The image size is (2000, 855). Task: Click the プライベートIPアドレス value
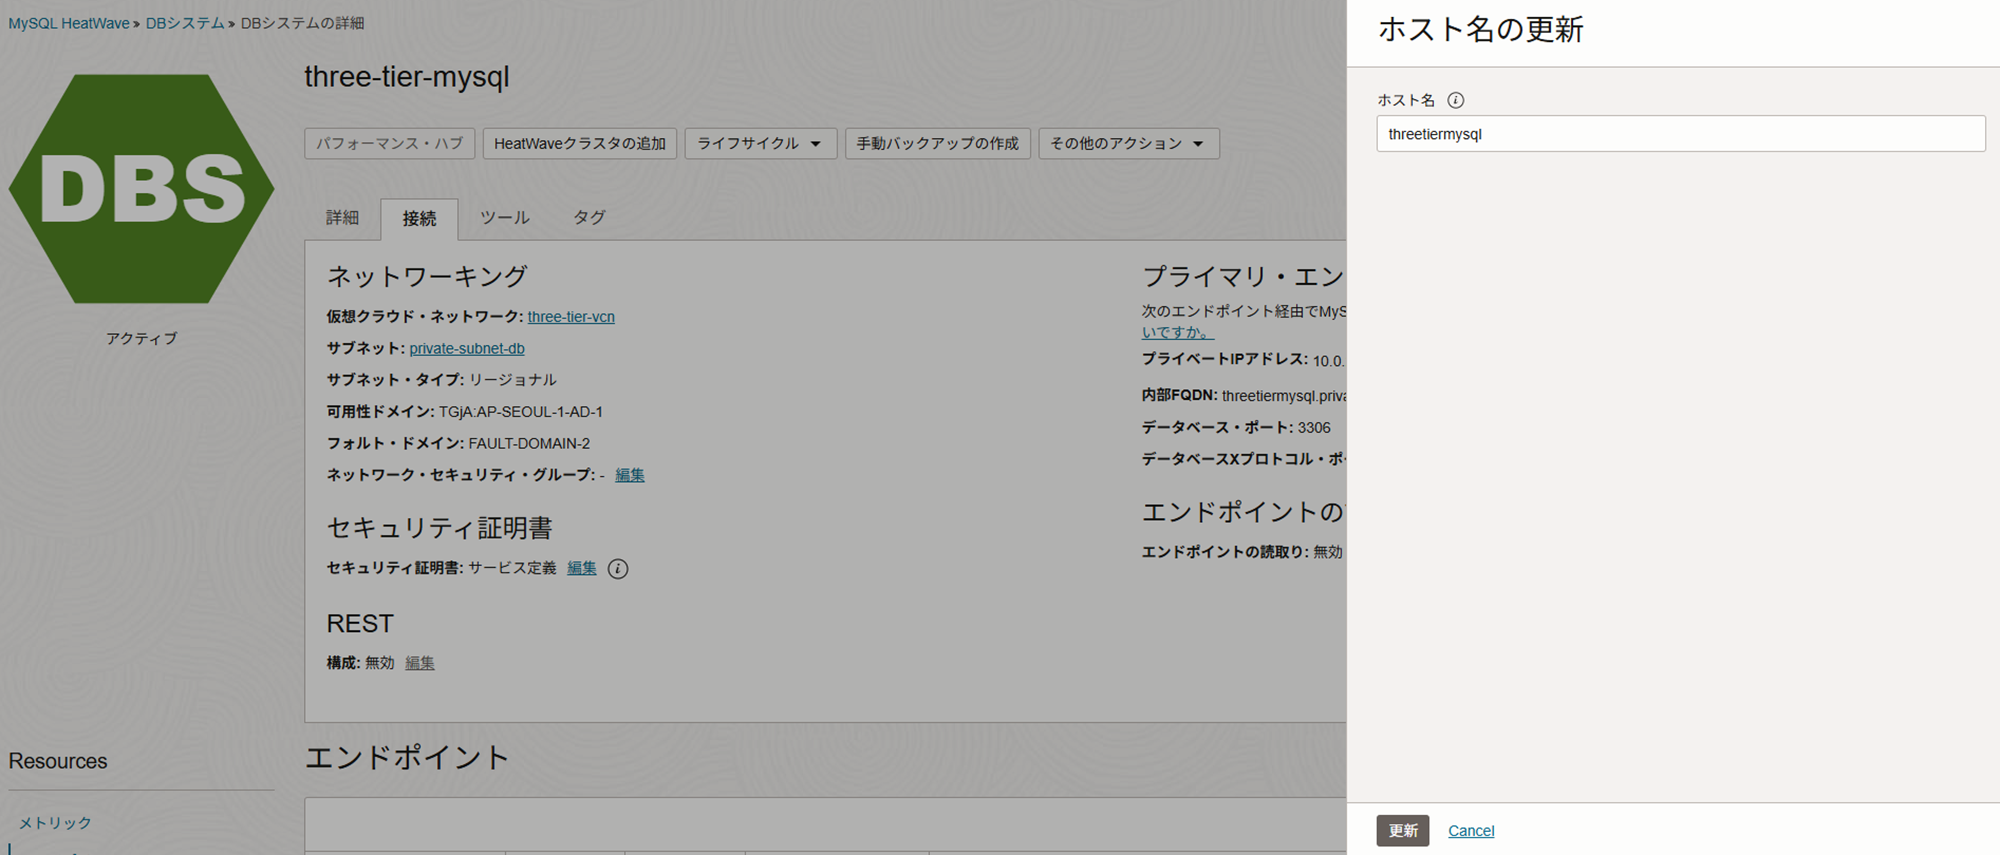[1329, 361]
